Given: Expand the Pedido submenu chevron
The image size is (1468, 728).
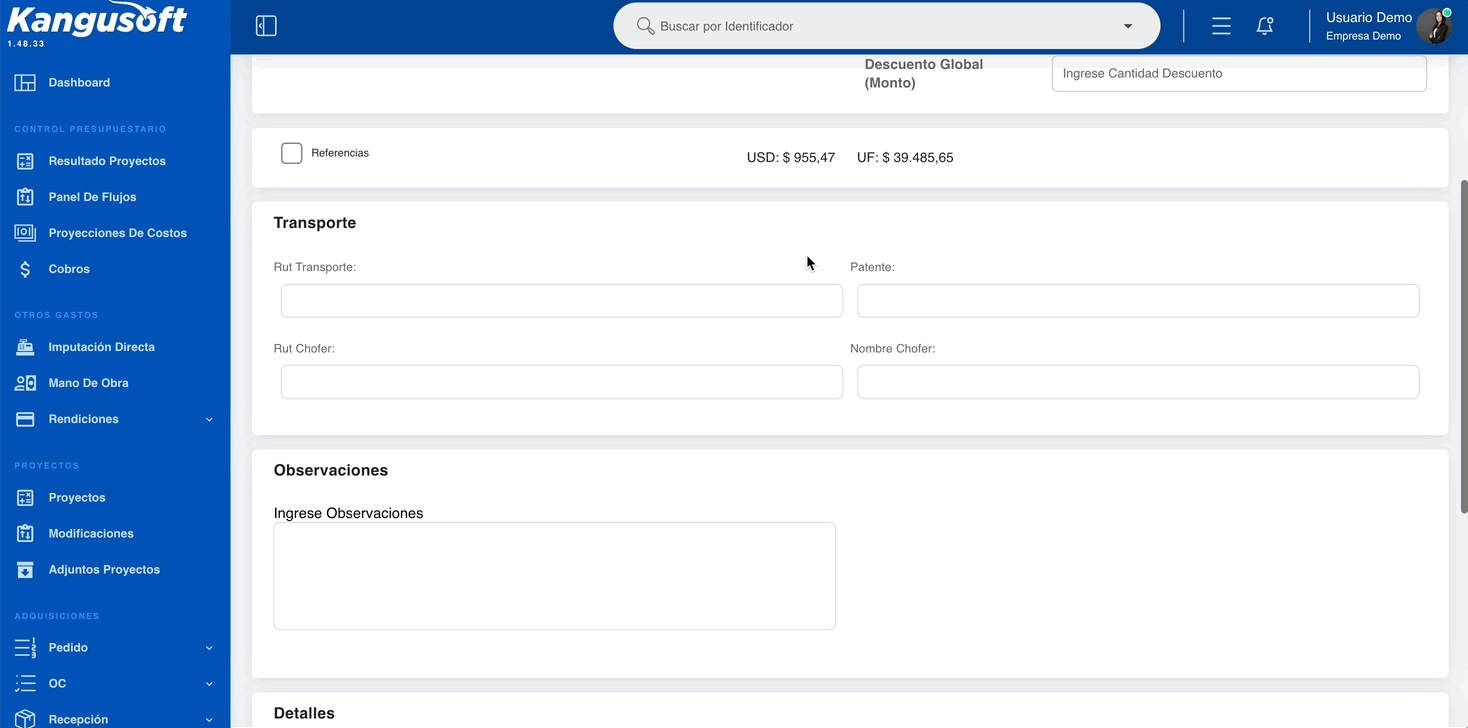Looking at the screenshot, I should (209, 648).
